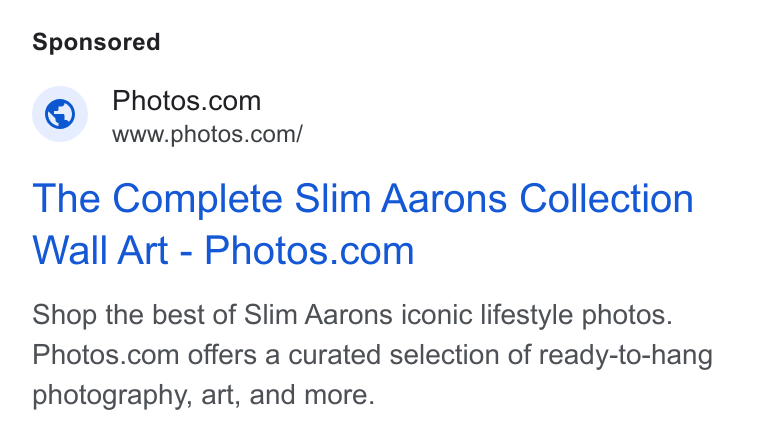Click the word 'Complete' in headline
Viewport: 760px width, 438px height.
click(197, 200)
